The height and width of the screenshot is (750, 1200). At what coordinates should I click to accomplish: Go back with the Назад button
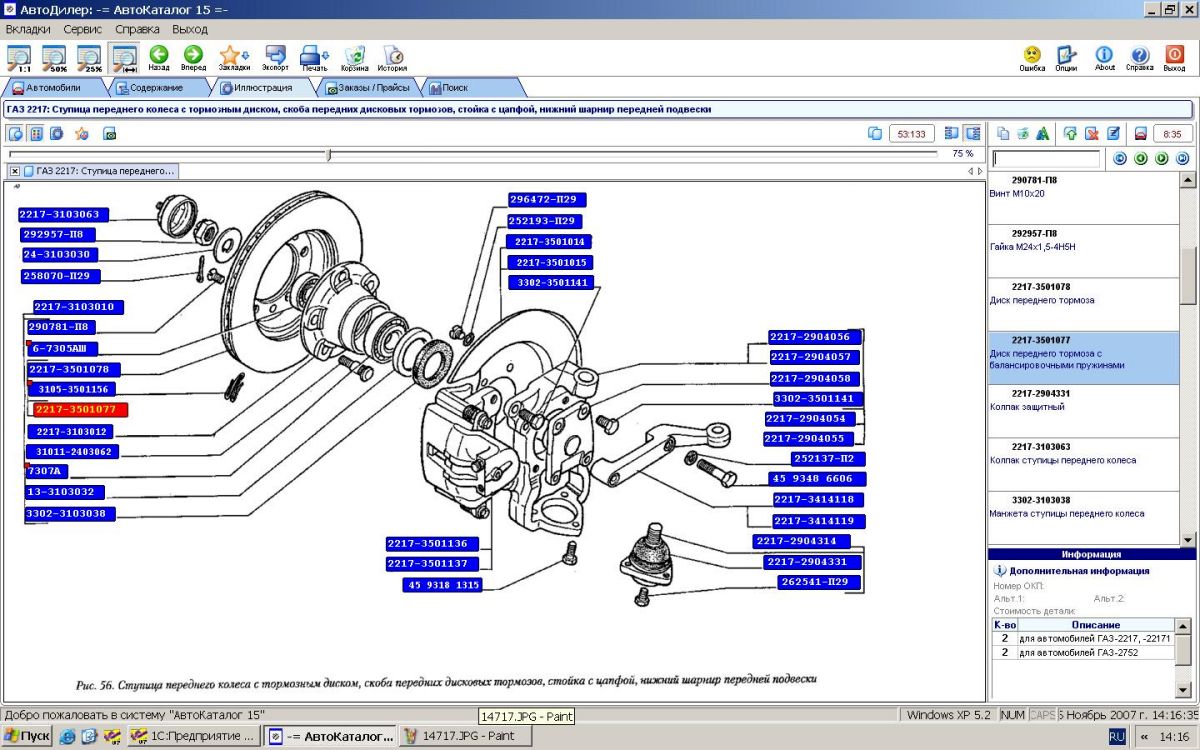(x=159, y=58)
